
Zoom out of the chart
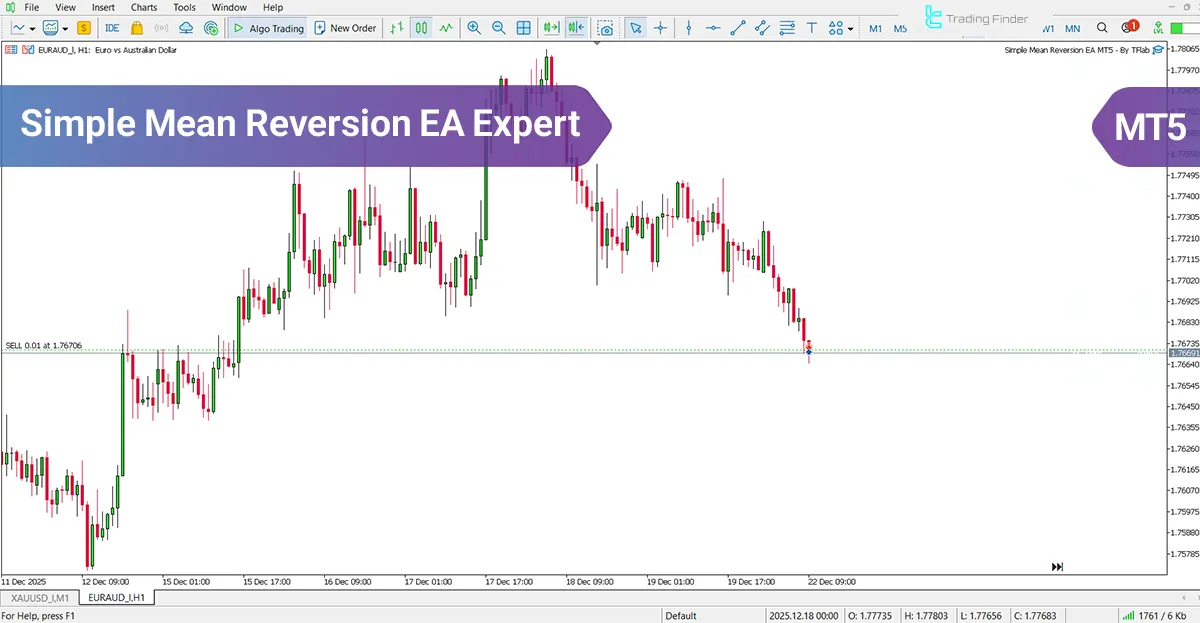[x=500, y=28]
